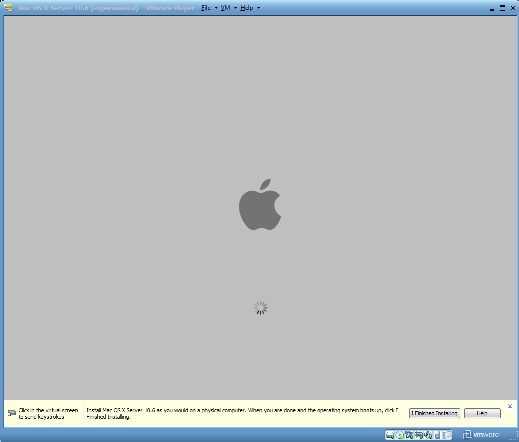The image size is (519, 442).
Task: Click the Help button in hint bar
Action: pyautogui.click(x=482, y=413)
